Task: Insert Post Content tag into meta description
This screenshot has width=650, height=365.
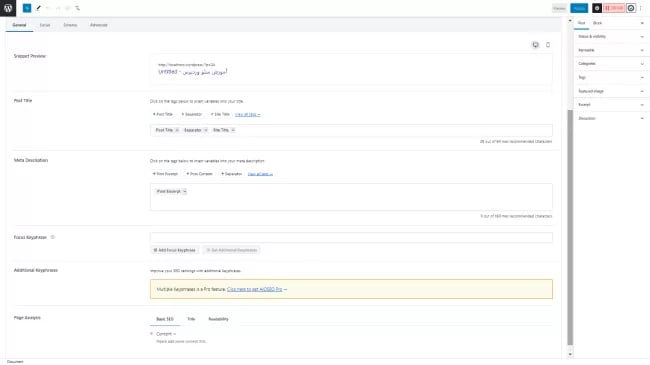Action: pos(199,174)
